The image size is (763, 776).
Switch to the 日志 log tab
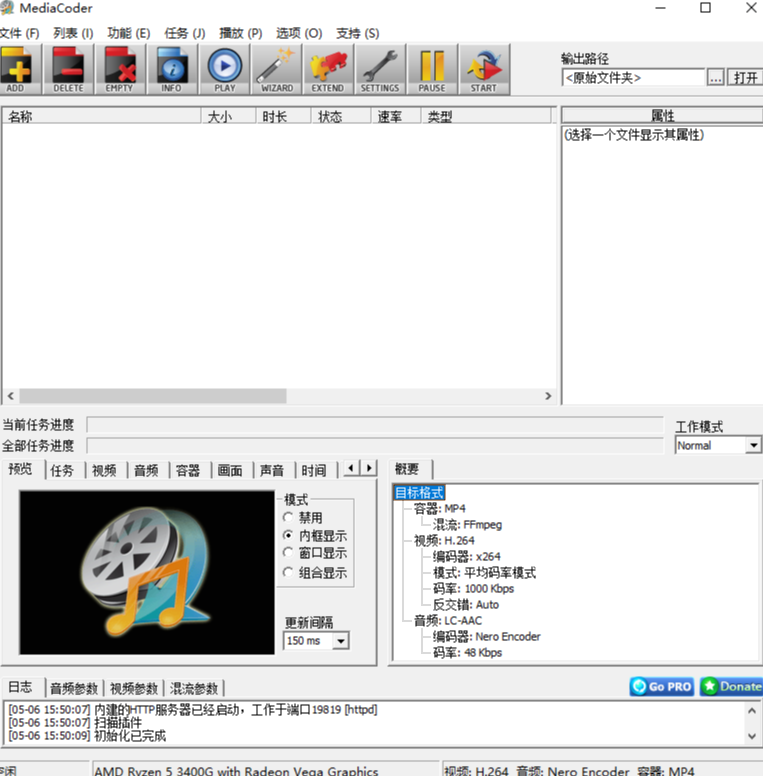[21, 687]
